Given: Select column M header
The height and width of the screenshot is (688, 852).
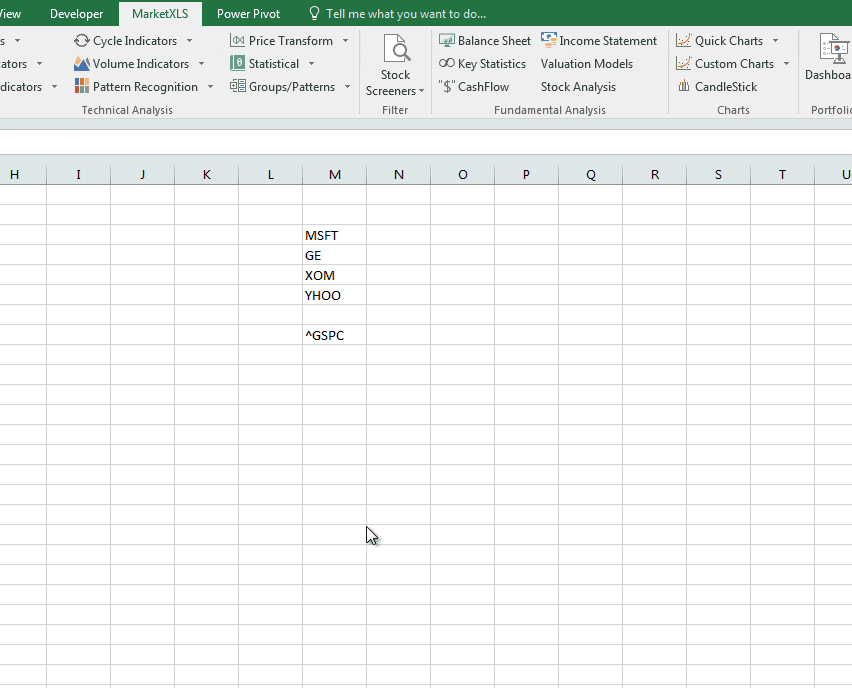Looking at the screenshot, I should [335, 174].
